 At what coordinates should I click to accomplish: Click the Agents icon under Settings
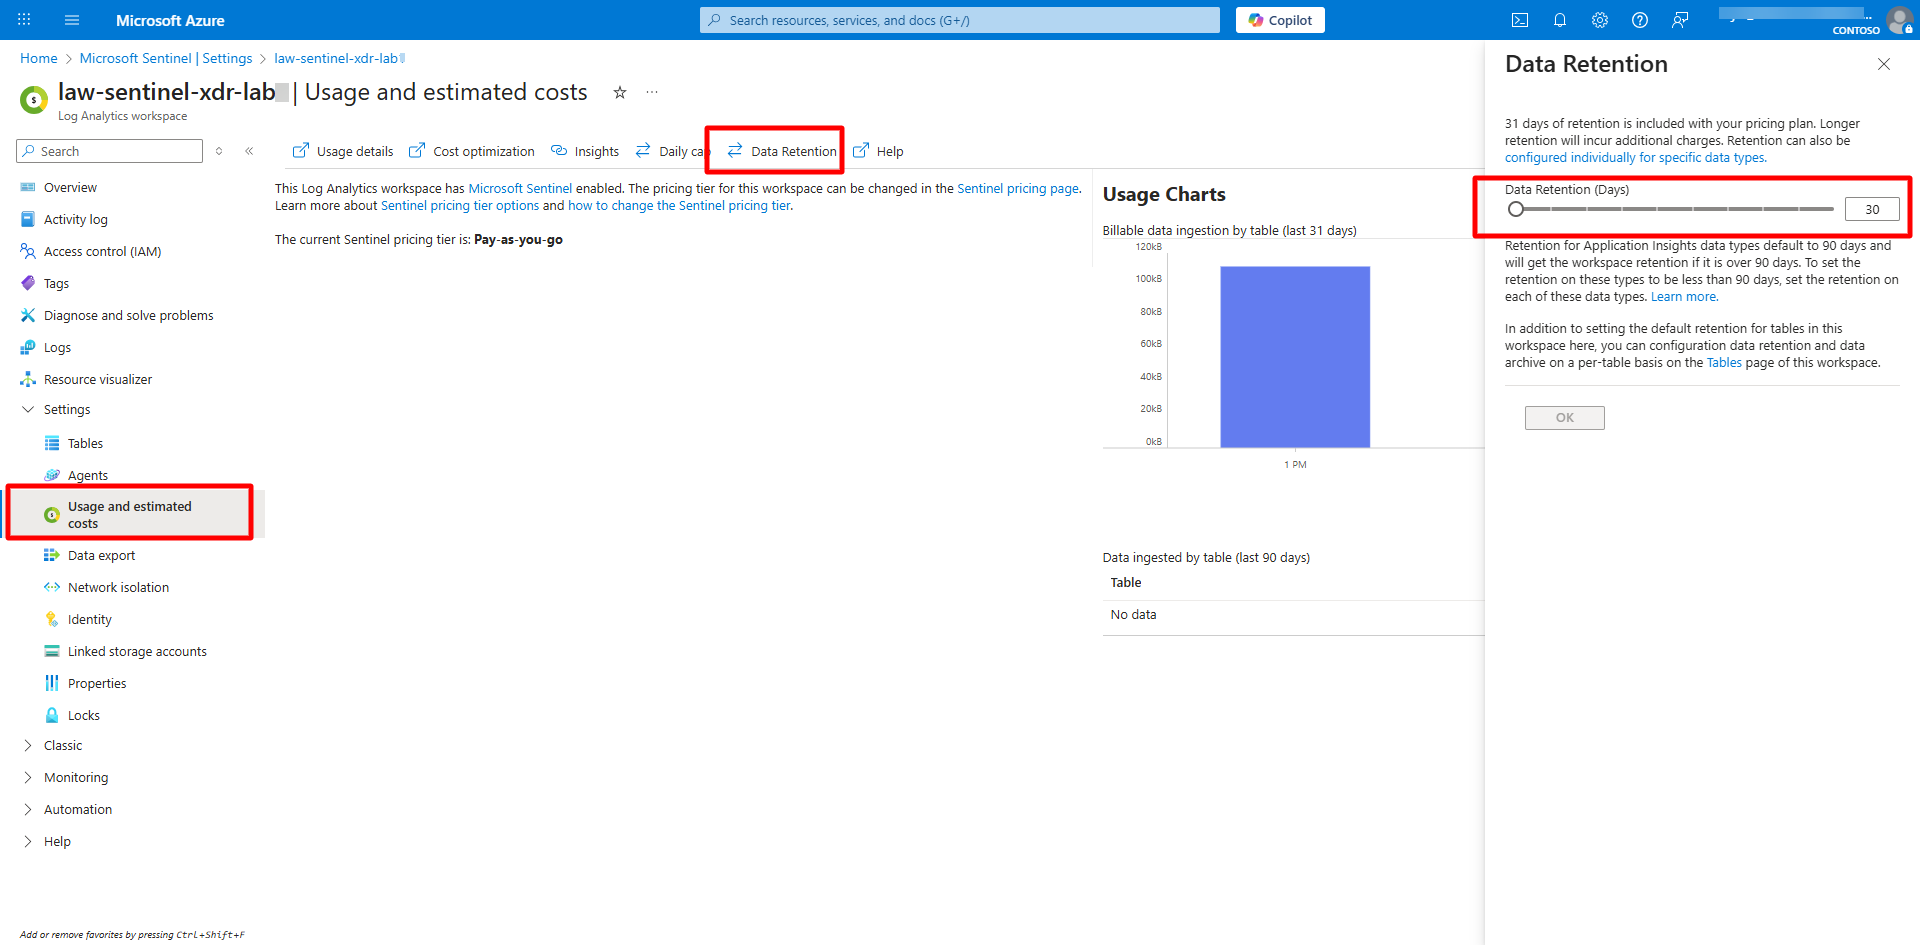pyautogui.click(x=52, y=475)
